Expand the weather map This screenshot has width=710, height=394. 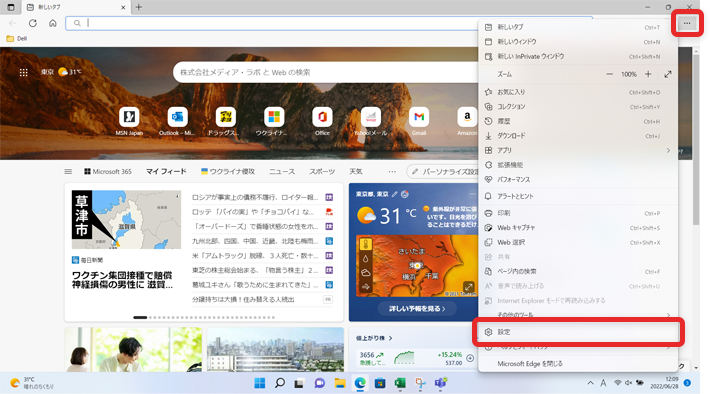[468, 287]
